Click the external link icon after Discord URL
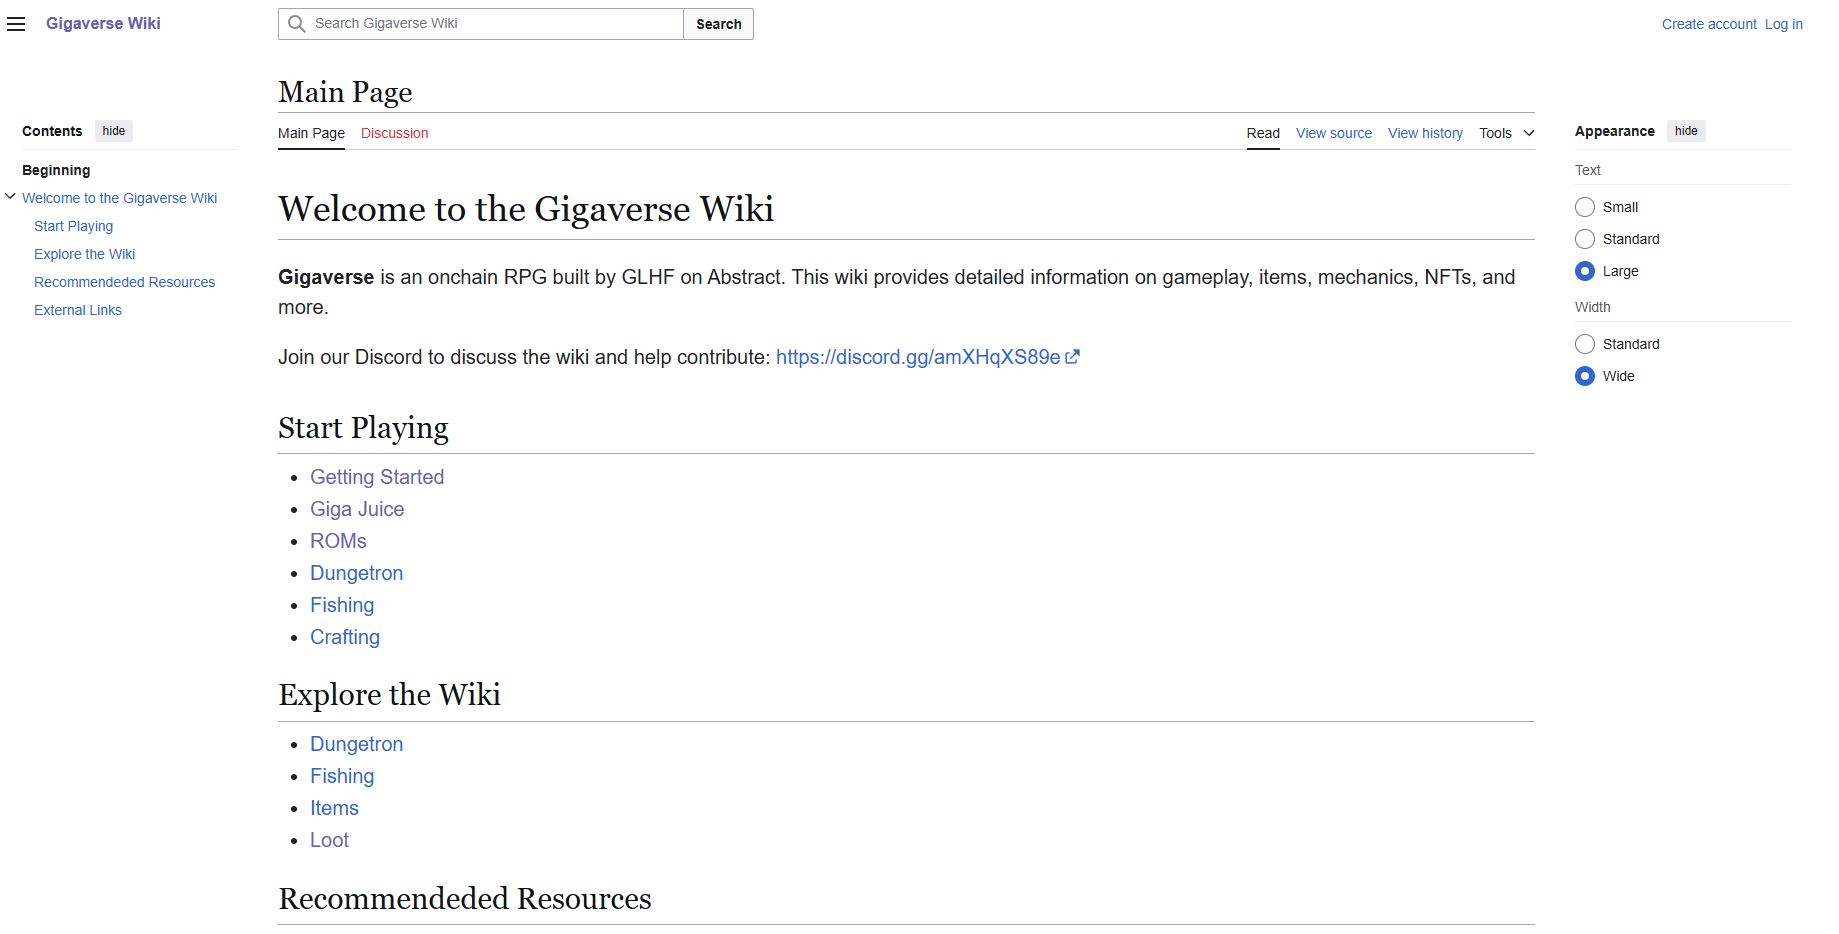Viewport: 1839px width, 934px height. [x=1072, y=357]
